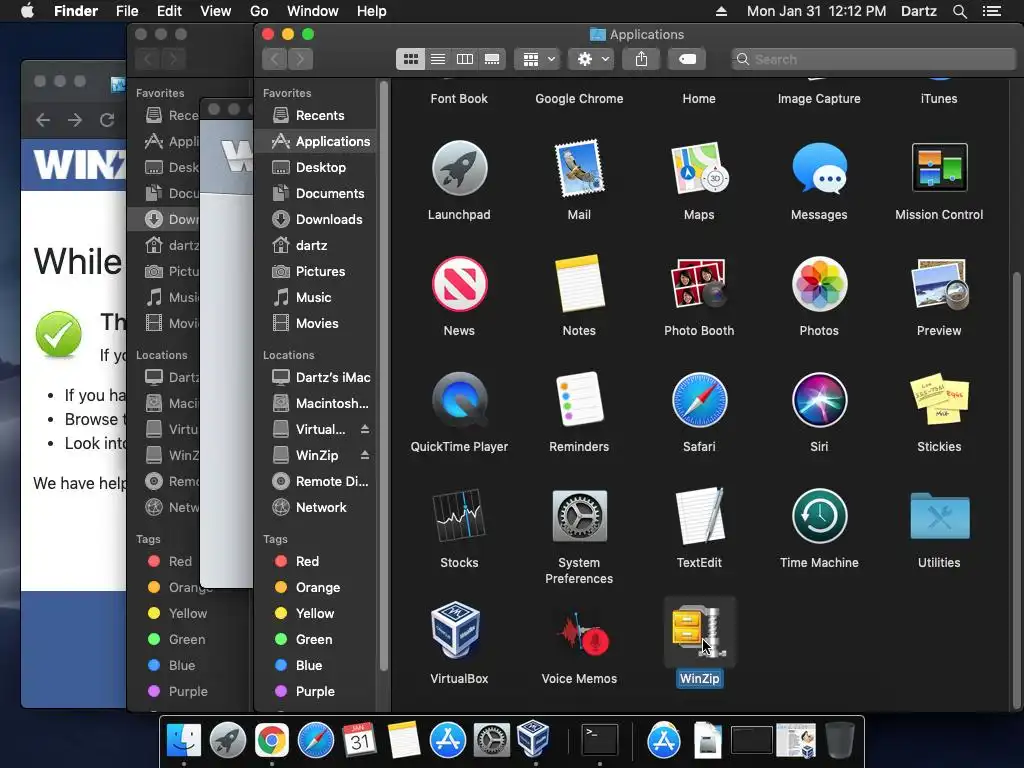This screenshot has height=768, width=1024.
Task: Click the Edit Tags toolbar button
Action: pyautogui.click(x=687, y=59)
